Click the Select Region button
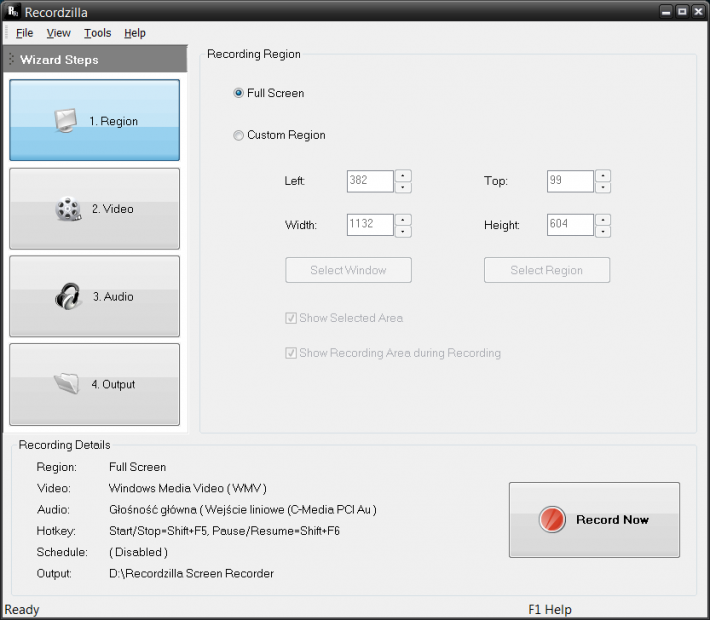Screen dimensions: 710x620 coord(547,270)
